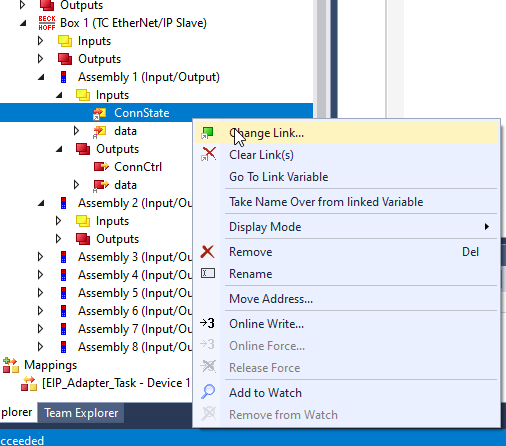This screenshot has width=506, height=446.
Task: Click the EIP_Adapter_Task mapping icon
Action: (x=29, y=383)
